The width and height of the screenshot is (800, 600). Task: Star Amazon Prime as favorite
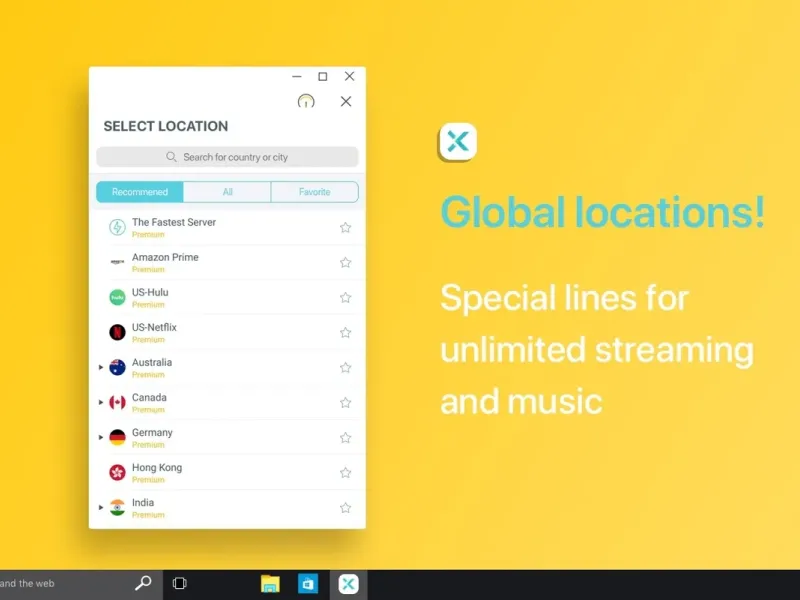click(x=345, y=262)
